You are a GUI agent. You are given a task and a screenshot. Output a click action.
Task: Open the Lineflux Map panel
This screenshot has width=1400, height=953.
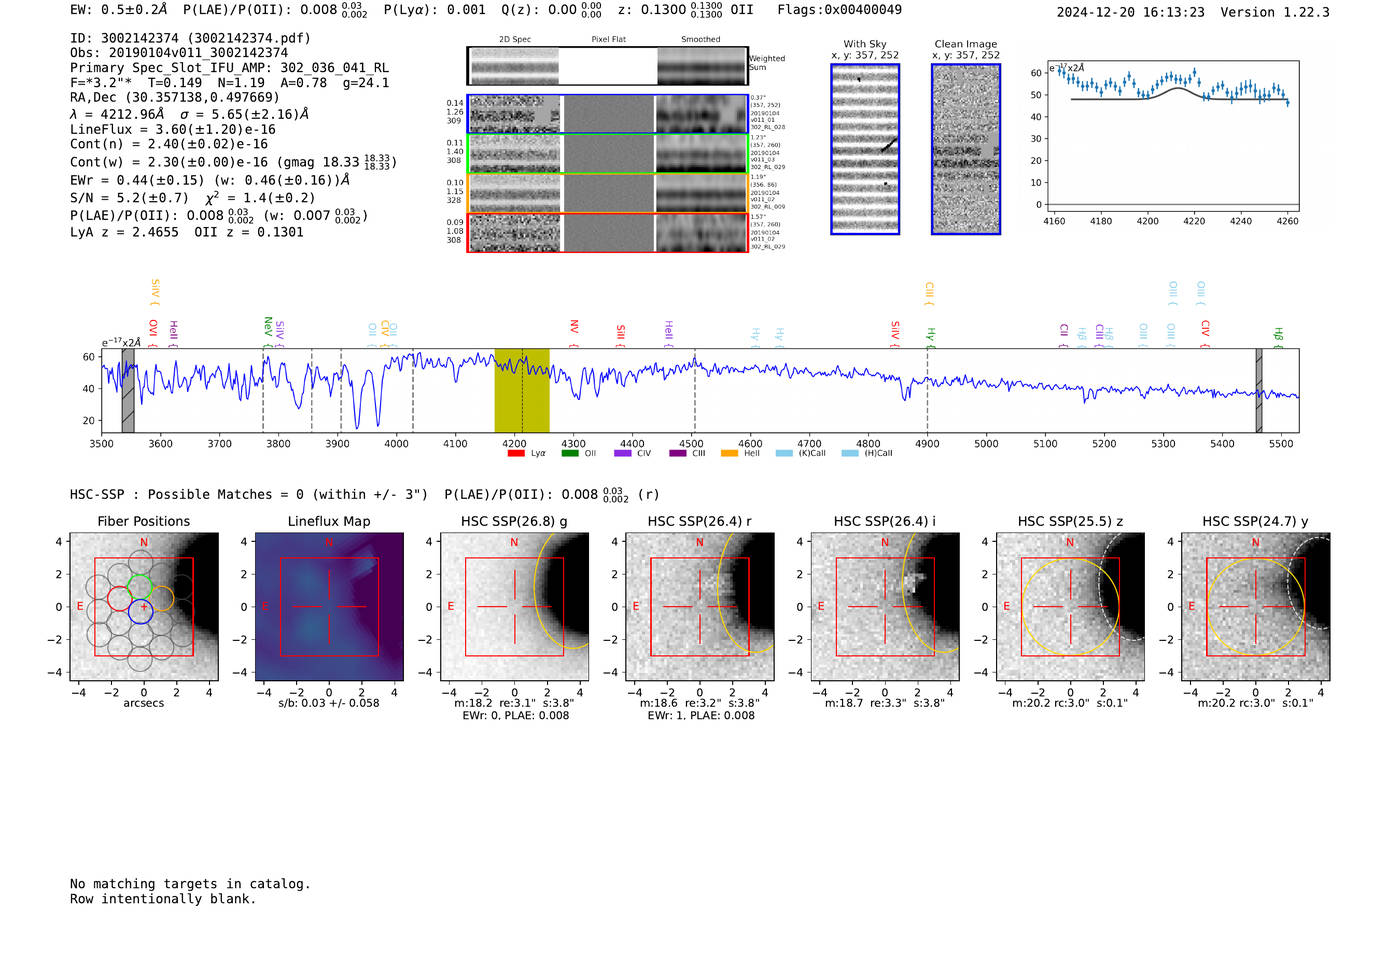click(x=329, y=606)
